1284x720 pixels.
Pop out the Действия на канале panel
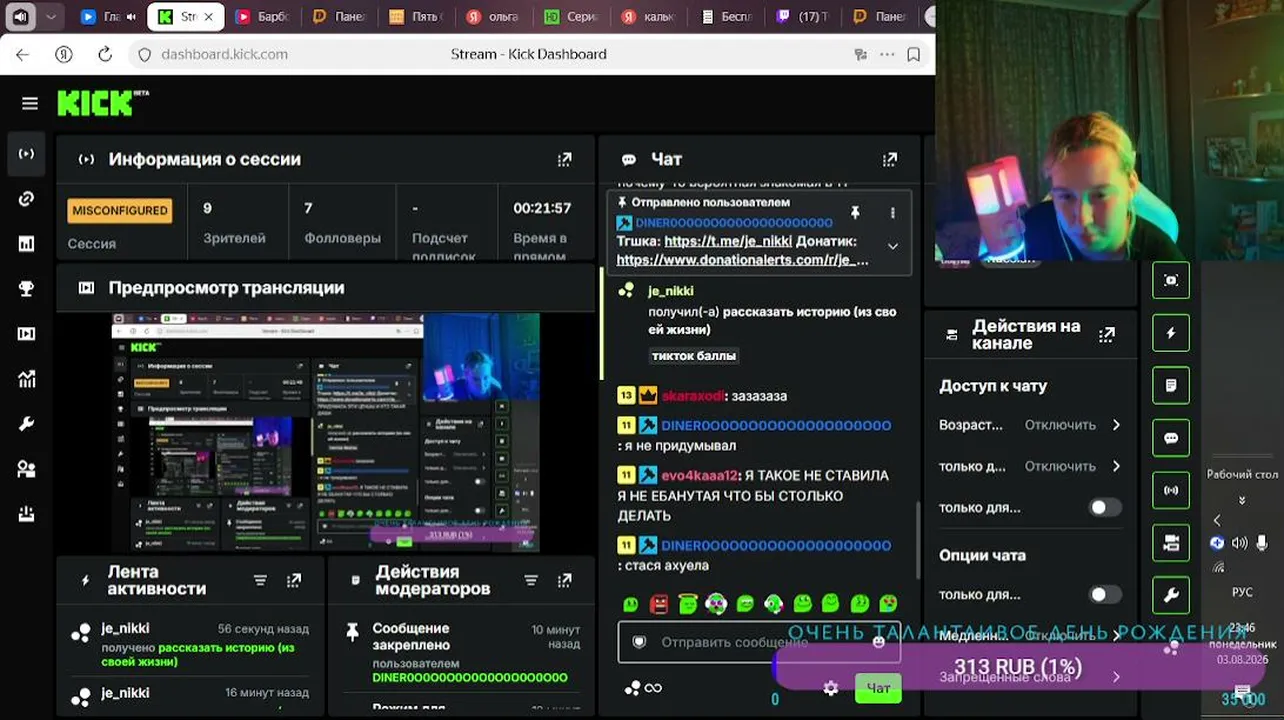[x=1107, y=335]
